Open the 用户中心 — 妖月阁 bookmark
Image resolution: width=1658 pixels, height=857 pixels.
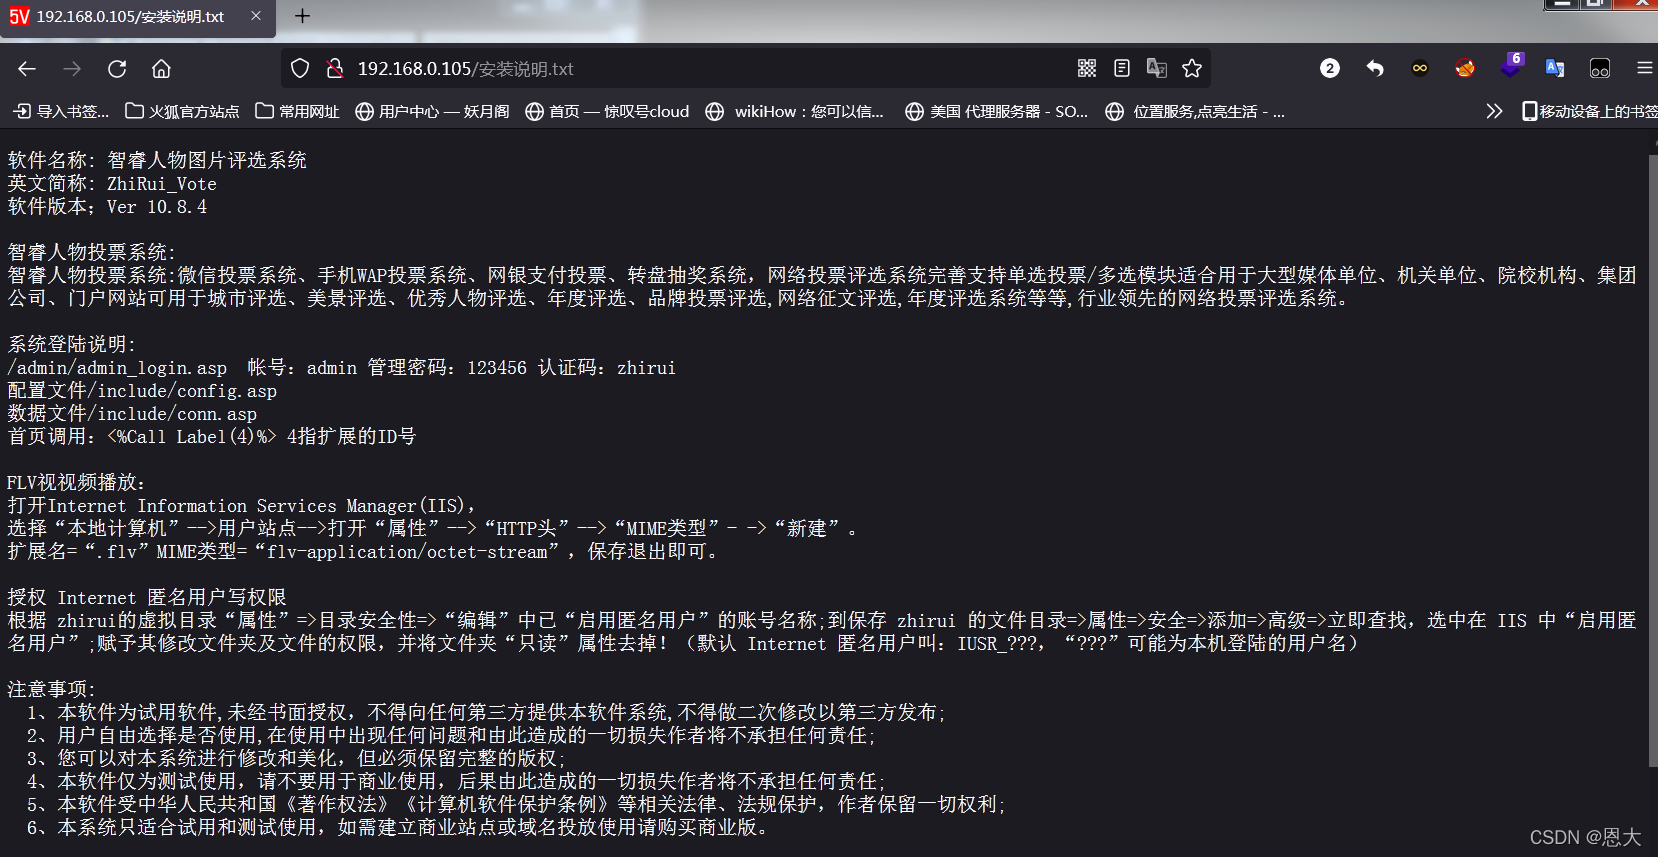(432, 111)
